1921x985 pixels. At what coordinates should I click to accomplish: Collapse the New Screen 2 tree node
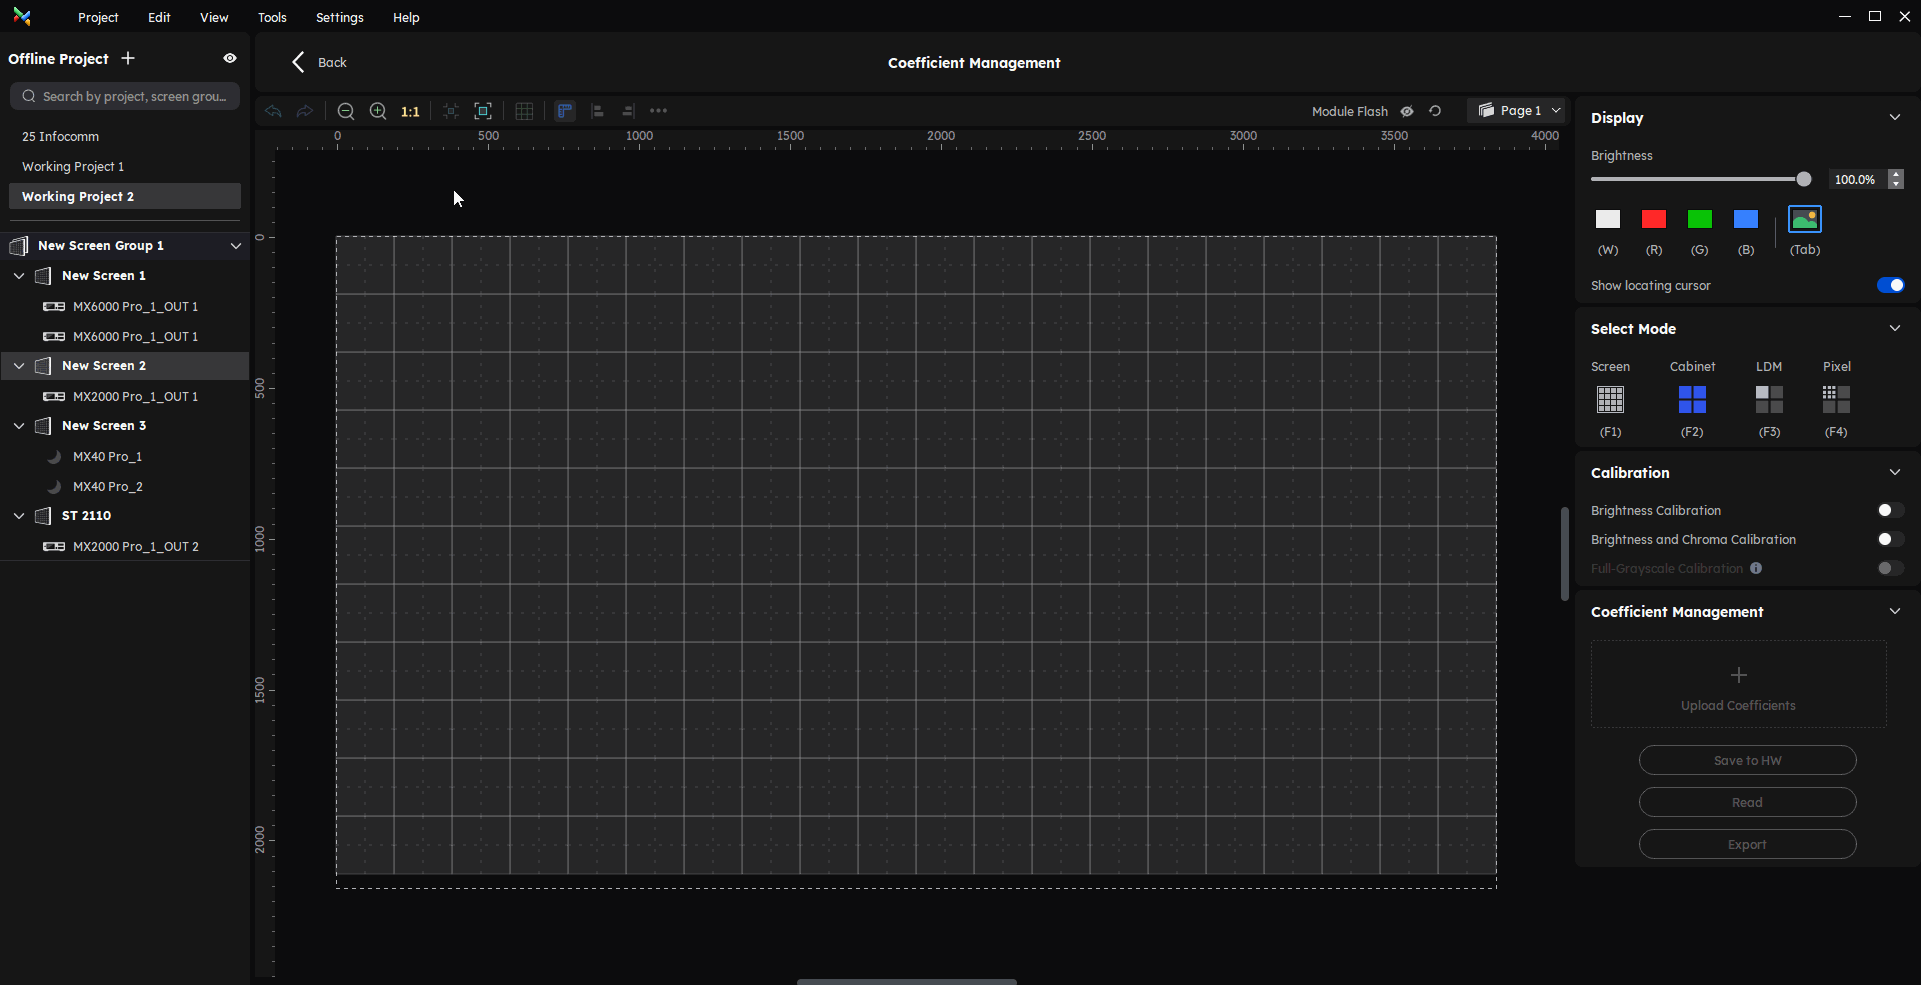[x=19, y=366]
